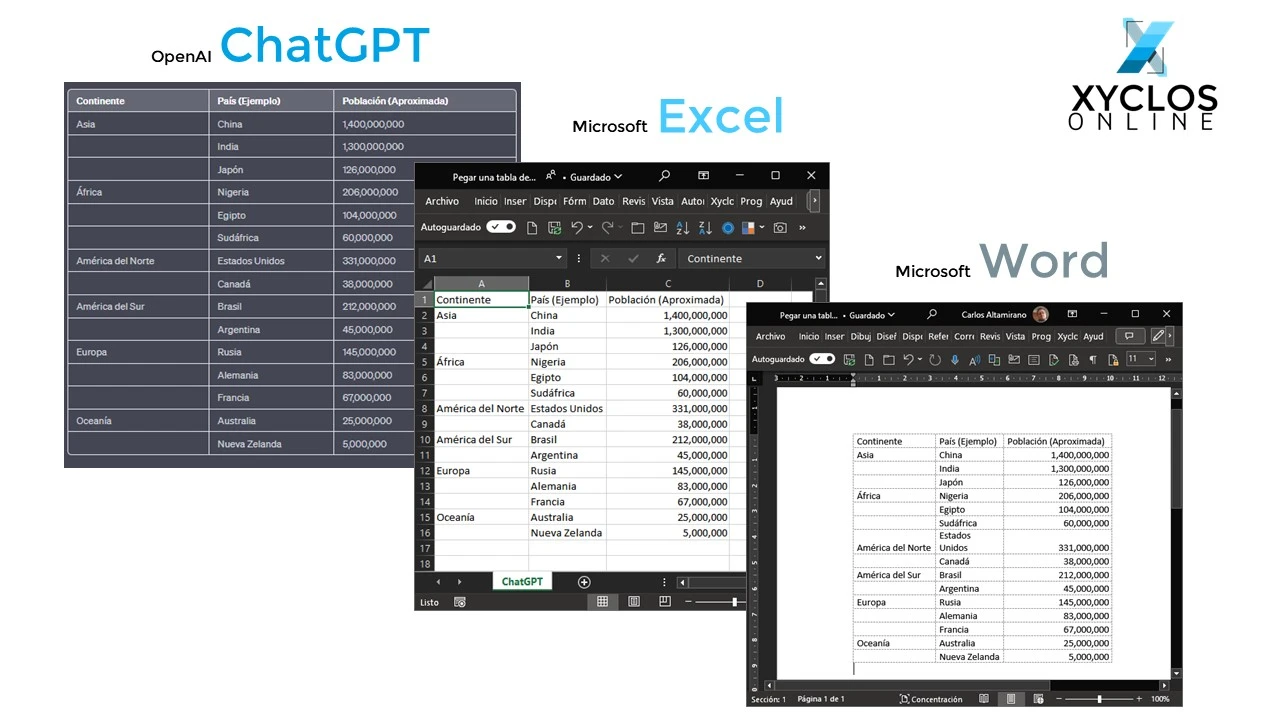This screenshot has height=720, width=1280.
Task: Click the macro record icon in Excel status bar
Action: (460, 602)
